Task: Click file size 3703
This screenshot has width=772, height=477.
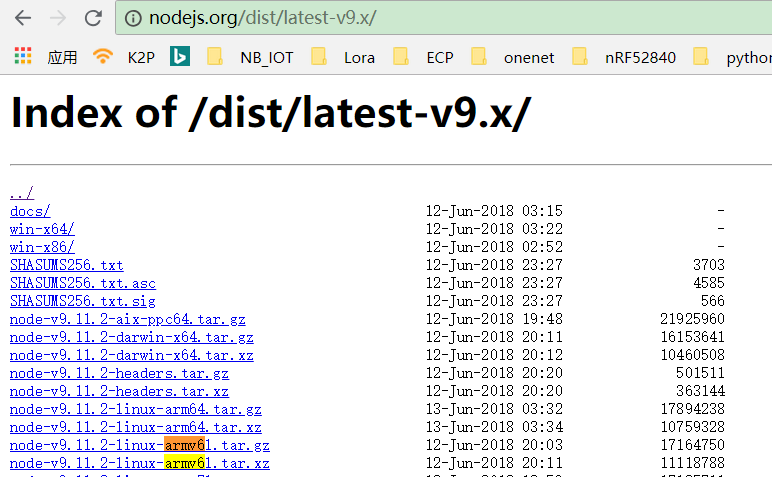Action: pos(708,265)
